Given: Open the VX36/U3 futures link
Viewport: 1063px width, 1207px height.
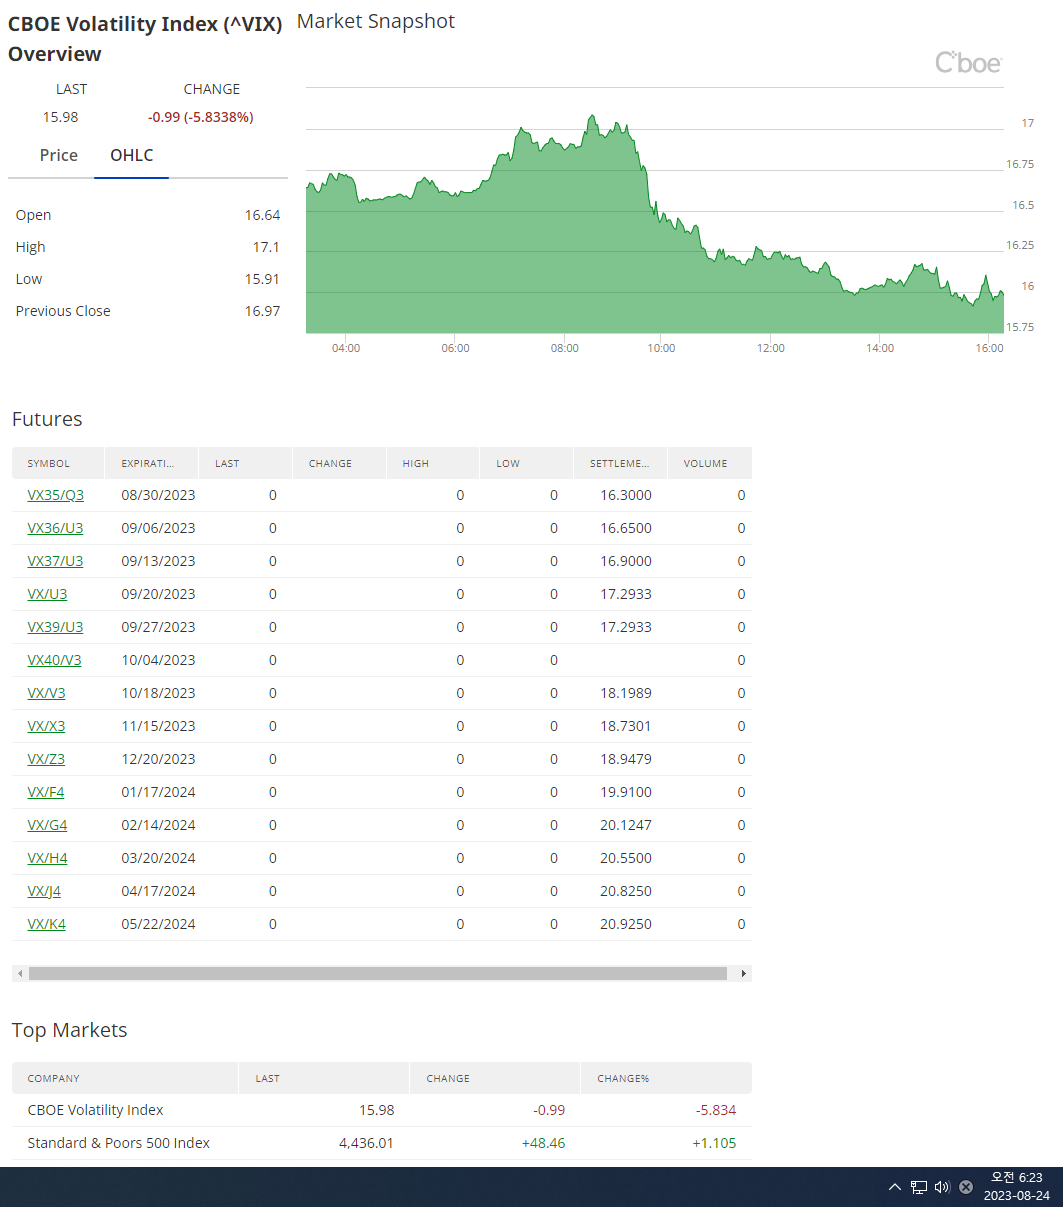Looking at the screenshot, I should (55, 528).
